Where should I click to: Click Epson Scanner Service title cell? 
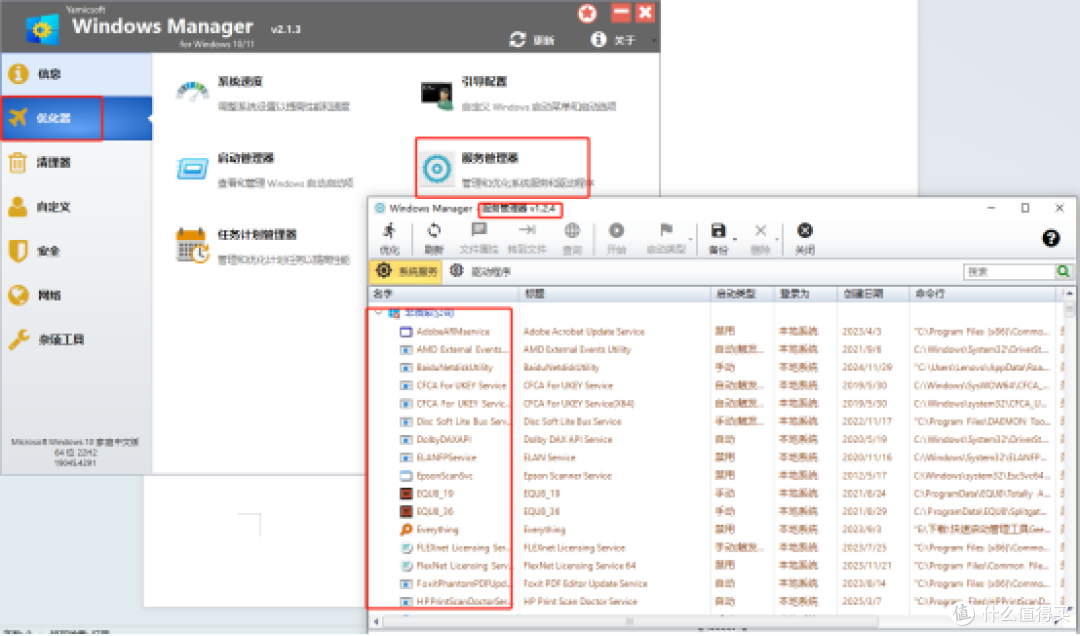[567, 475]
